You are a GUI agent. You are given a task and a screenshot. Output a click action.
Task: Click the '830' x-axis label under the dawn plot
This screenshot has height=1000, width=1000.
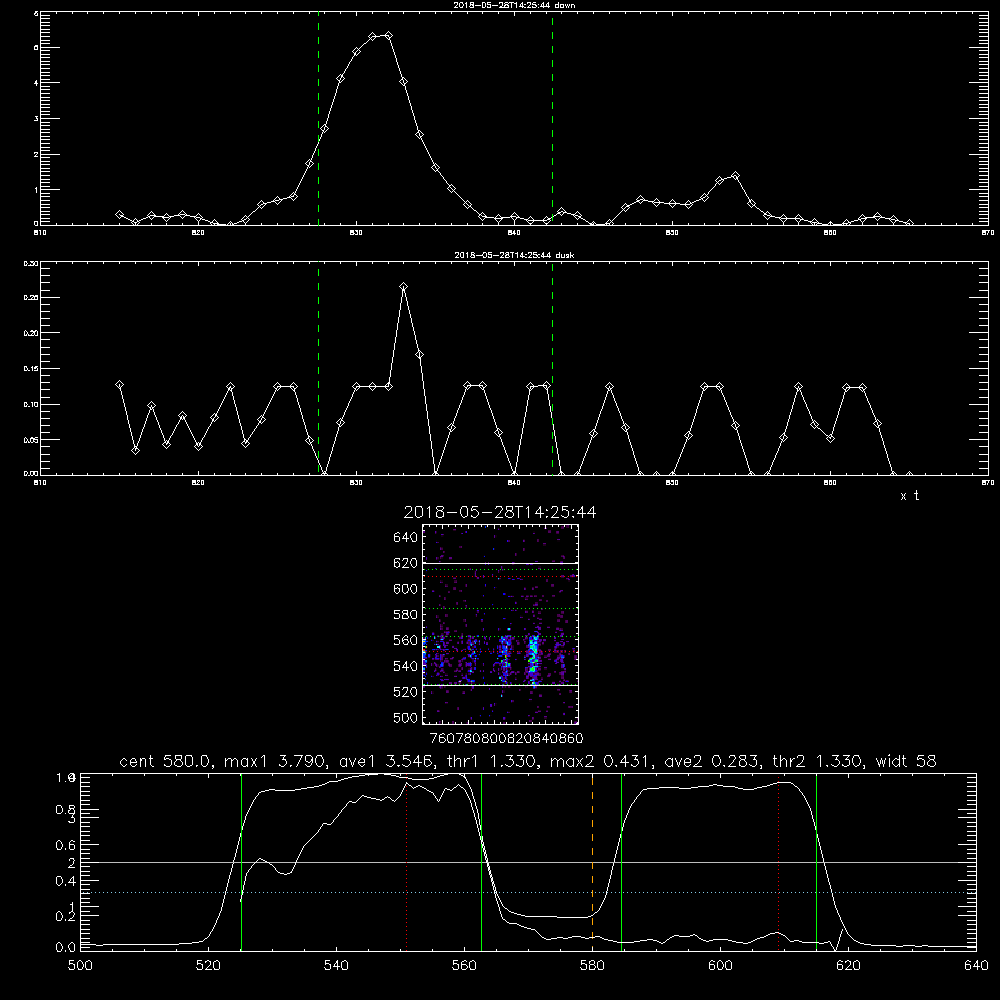pyautogui.click(x=356, y=233)
